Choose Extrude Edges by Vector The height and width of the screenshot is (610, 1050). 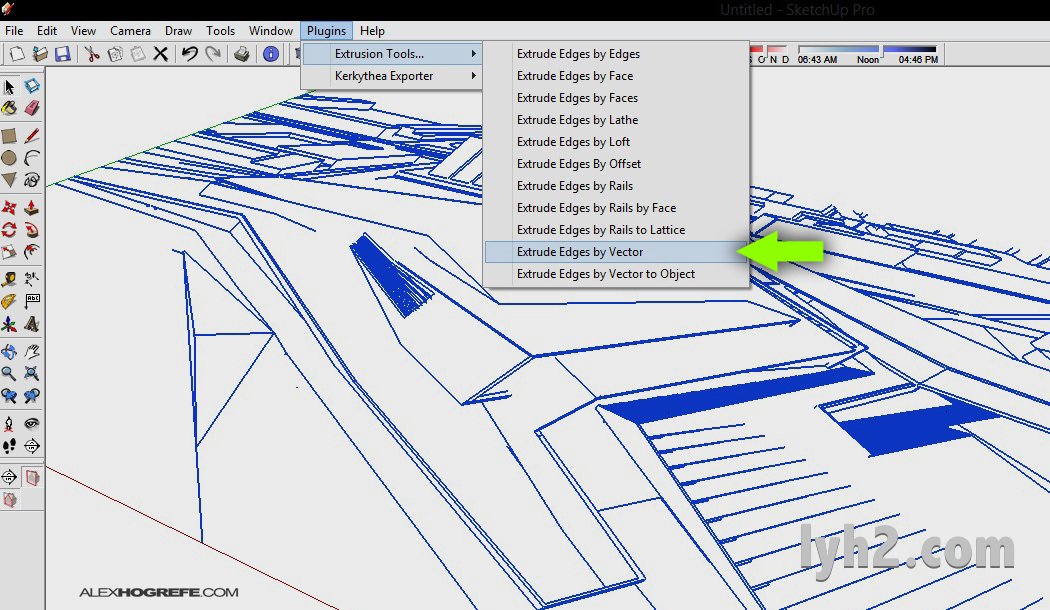(616, 252)
